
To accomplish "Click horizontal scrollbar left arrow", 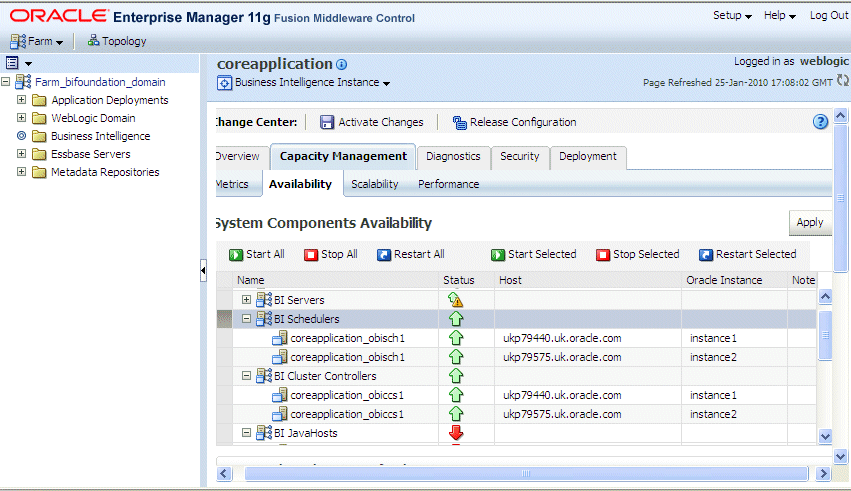I will pyautogui.click(x=224, y=474).
